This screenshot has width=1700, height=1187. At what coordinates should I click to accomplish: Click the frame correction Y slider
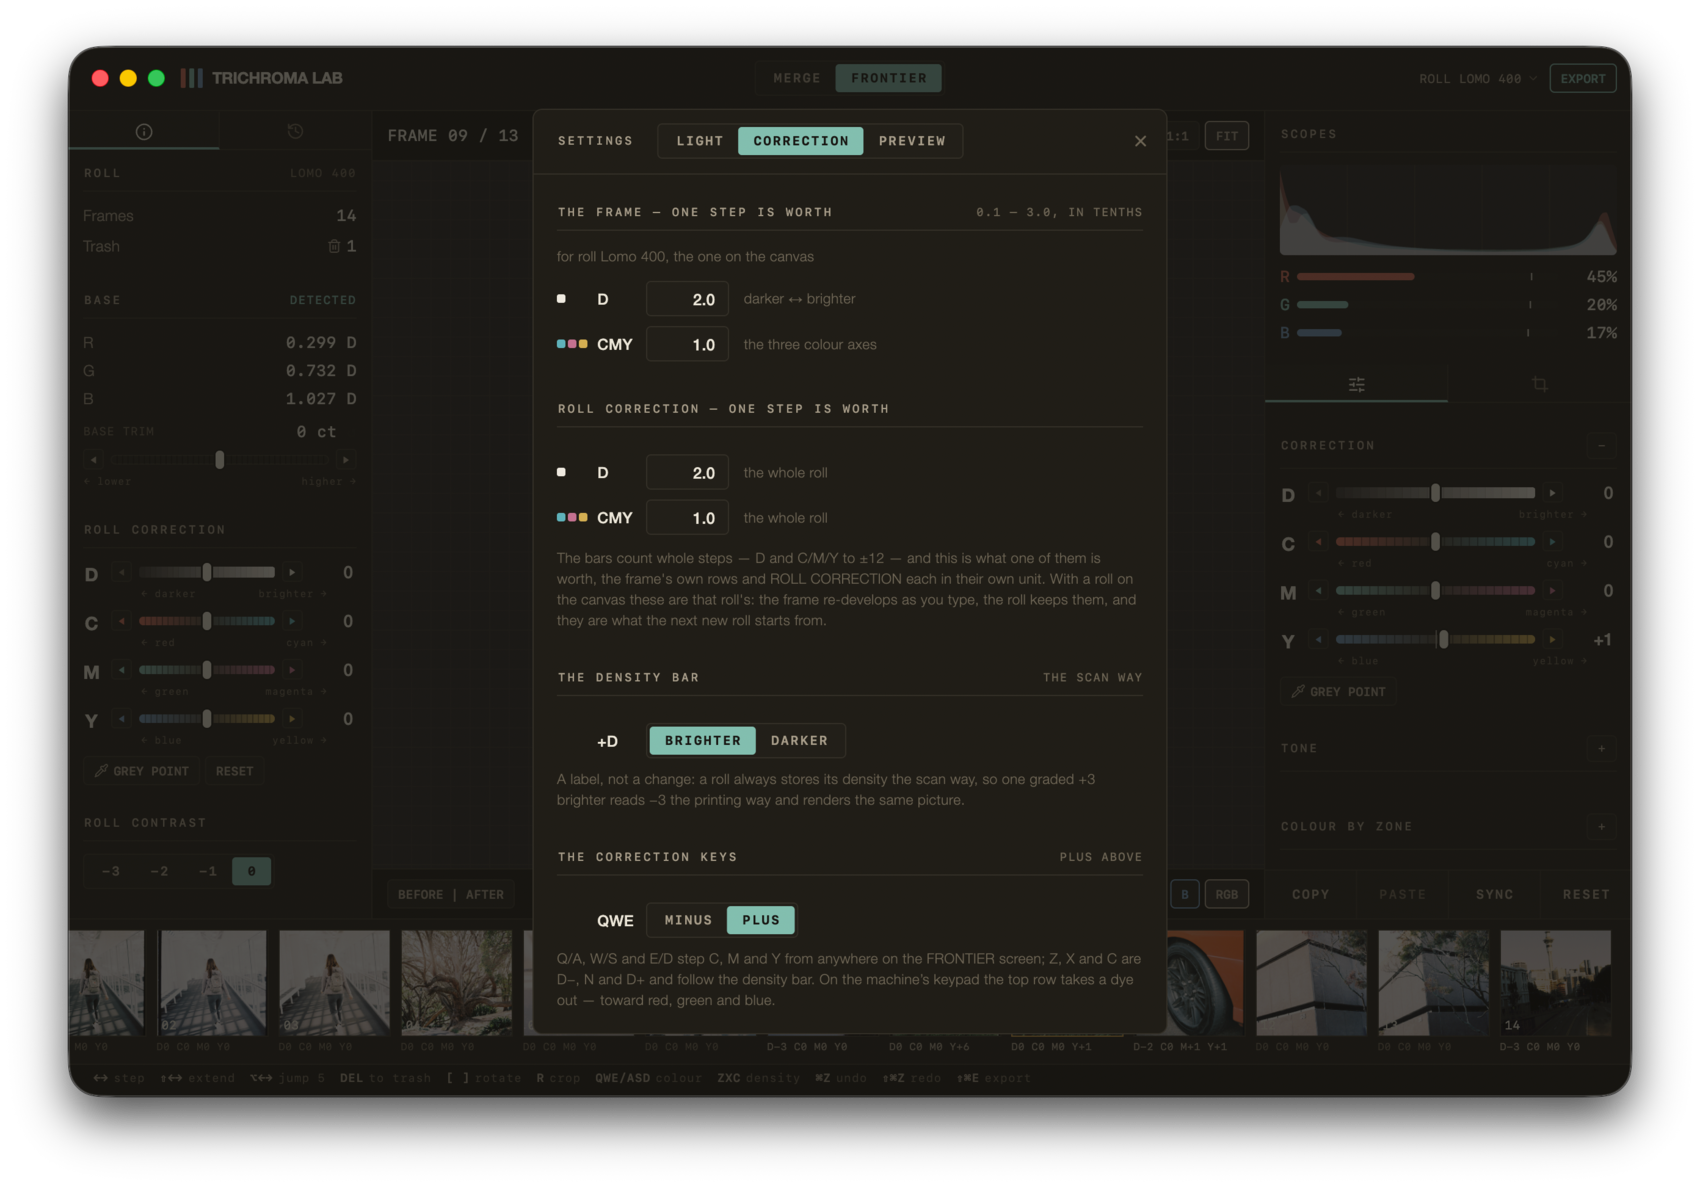pyautogui.click(x=1435, y=640)
